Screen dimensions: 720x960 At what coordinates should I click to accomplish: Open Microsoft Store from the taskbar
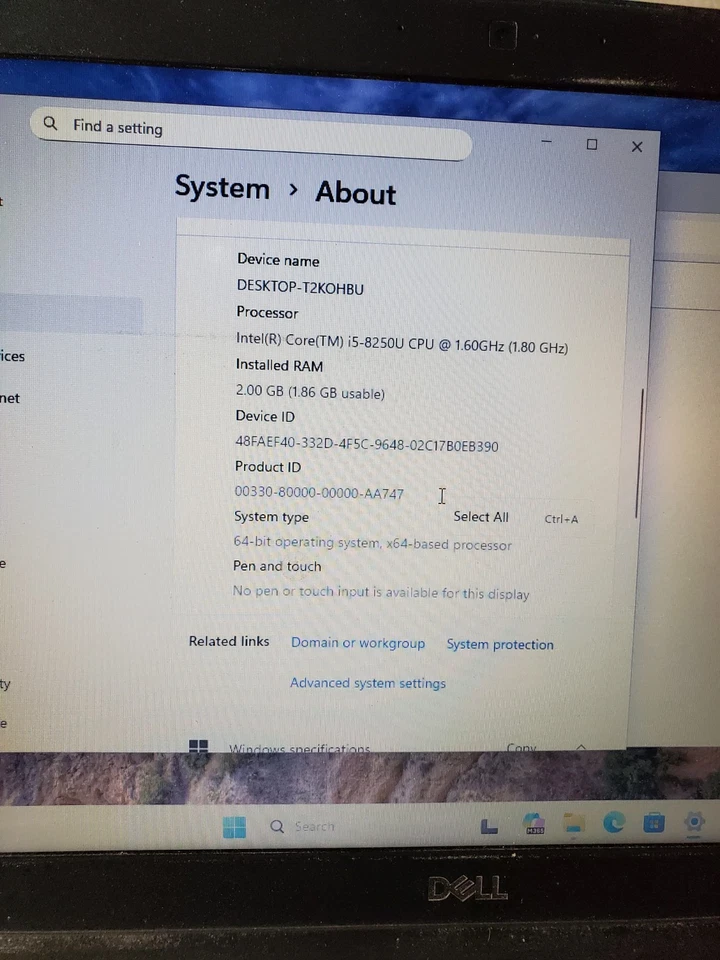(654, 822)
